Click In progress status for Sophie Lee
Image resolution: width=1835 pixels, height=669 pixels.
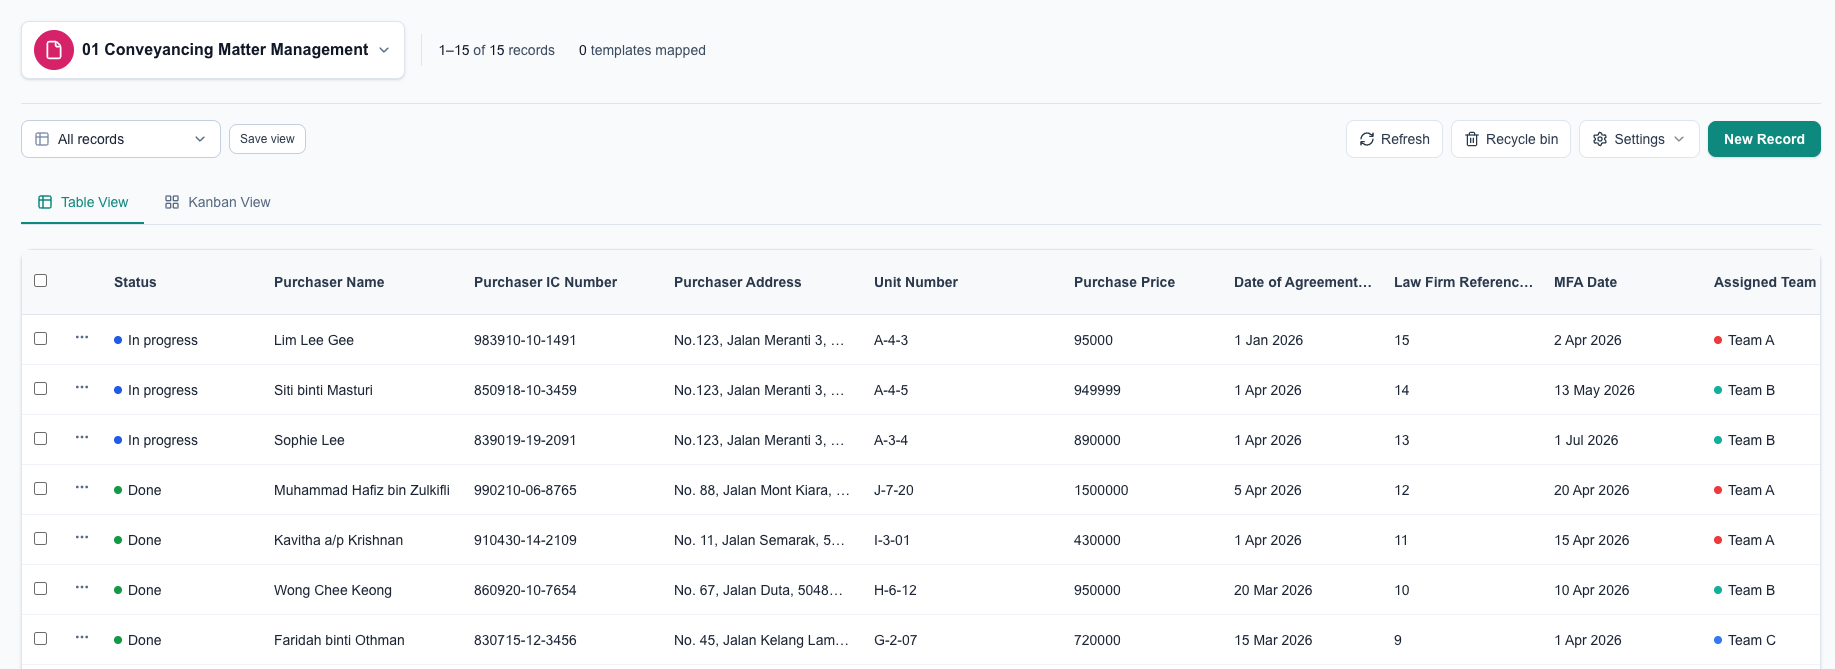point(156,440)
